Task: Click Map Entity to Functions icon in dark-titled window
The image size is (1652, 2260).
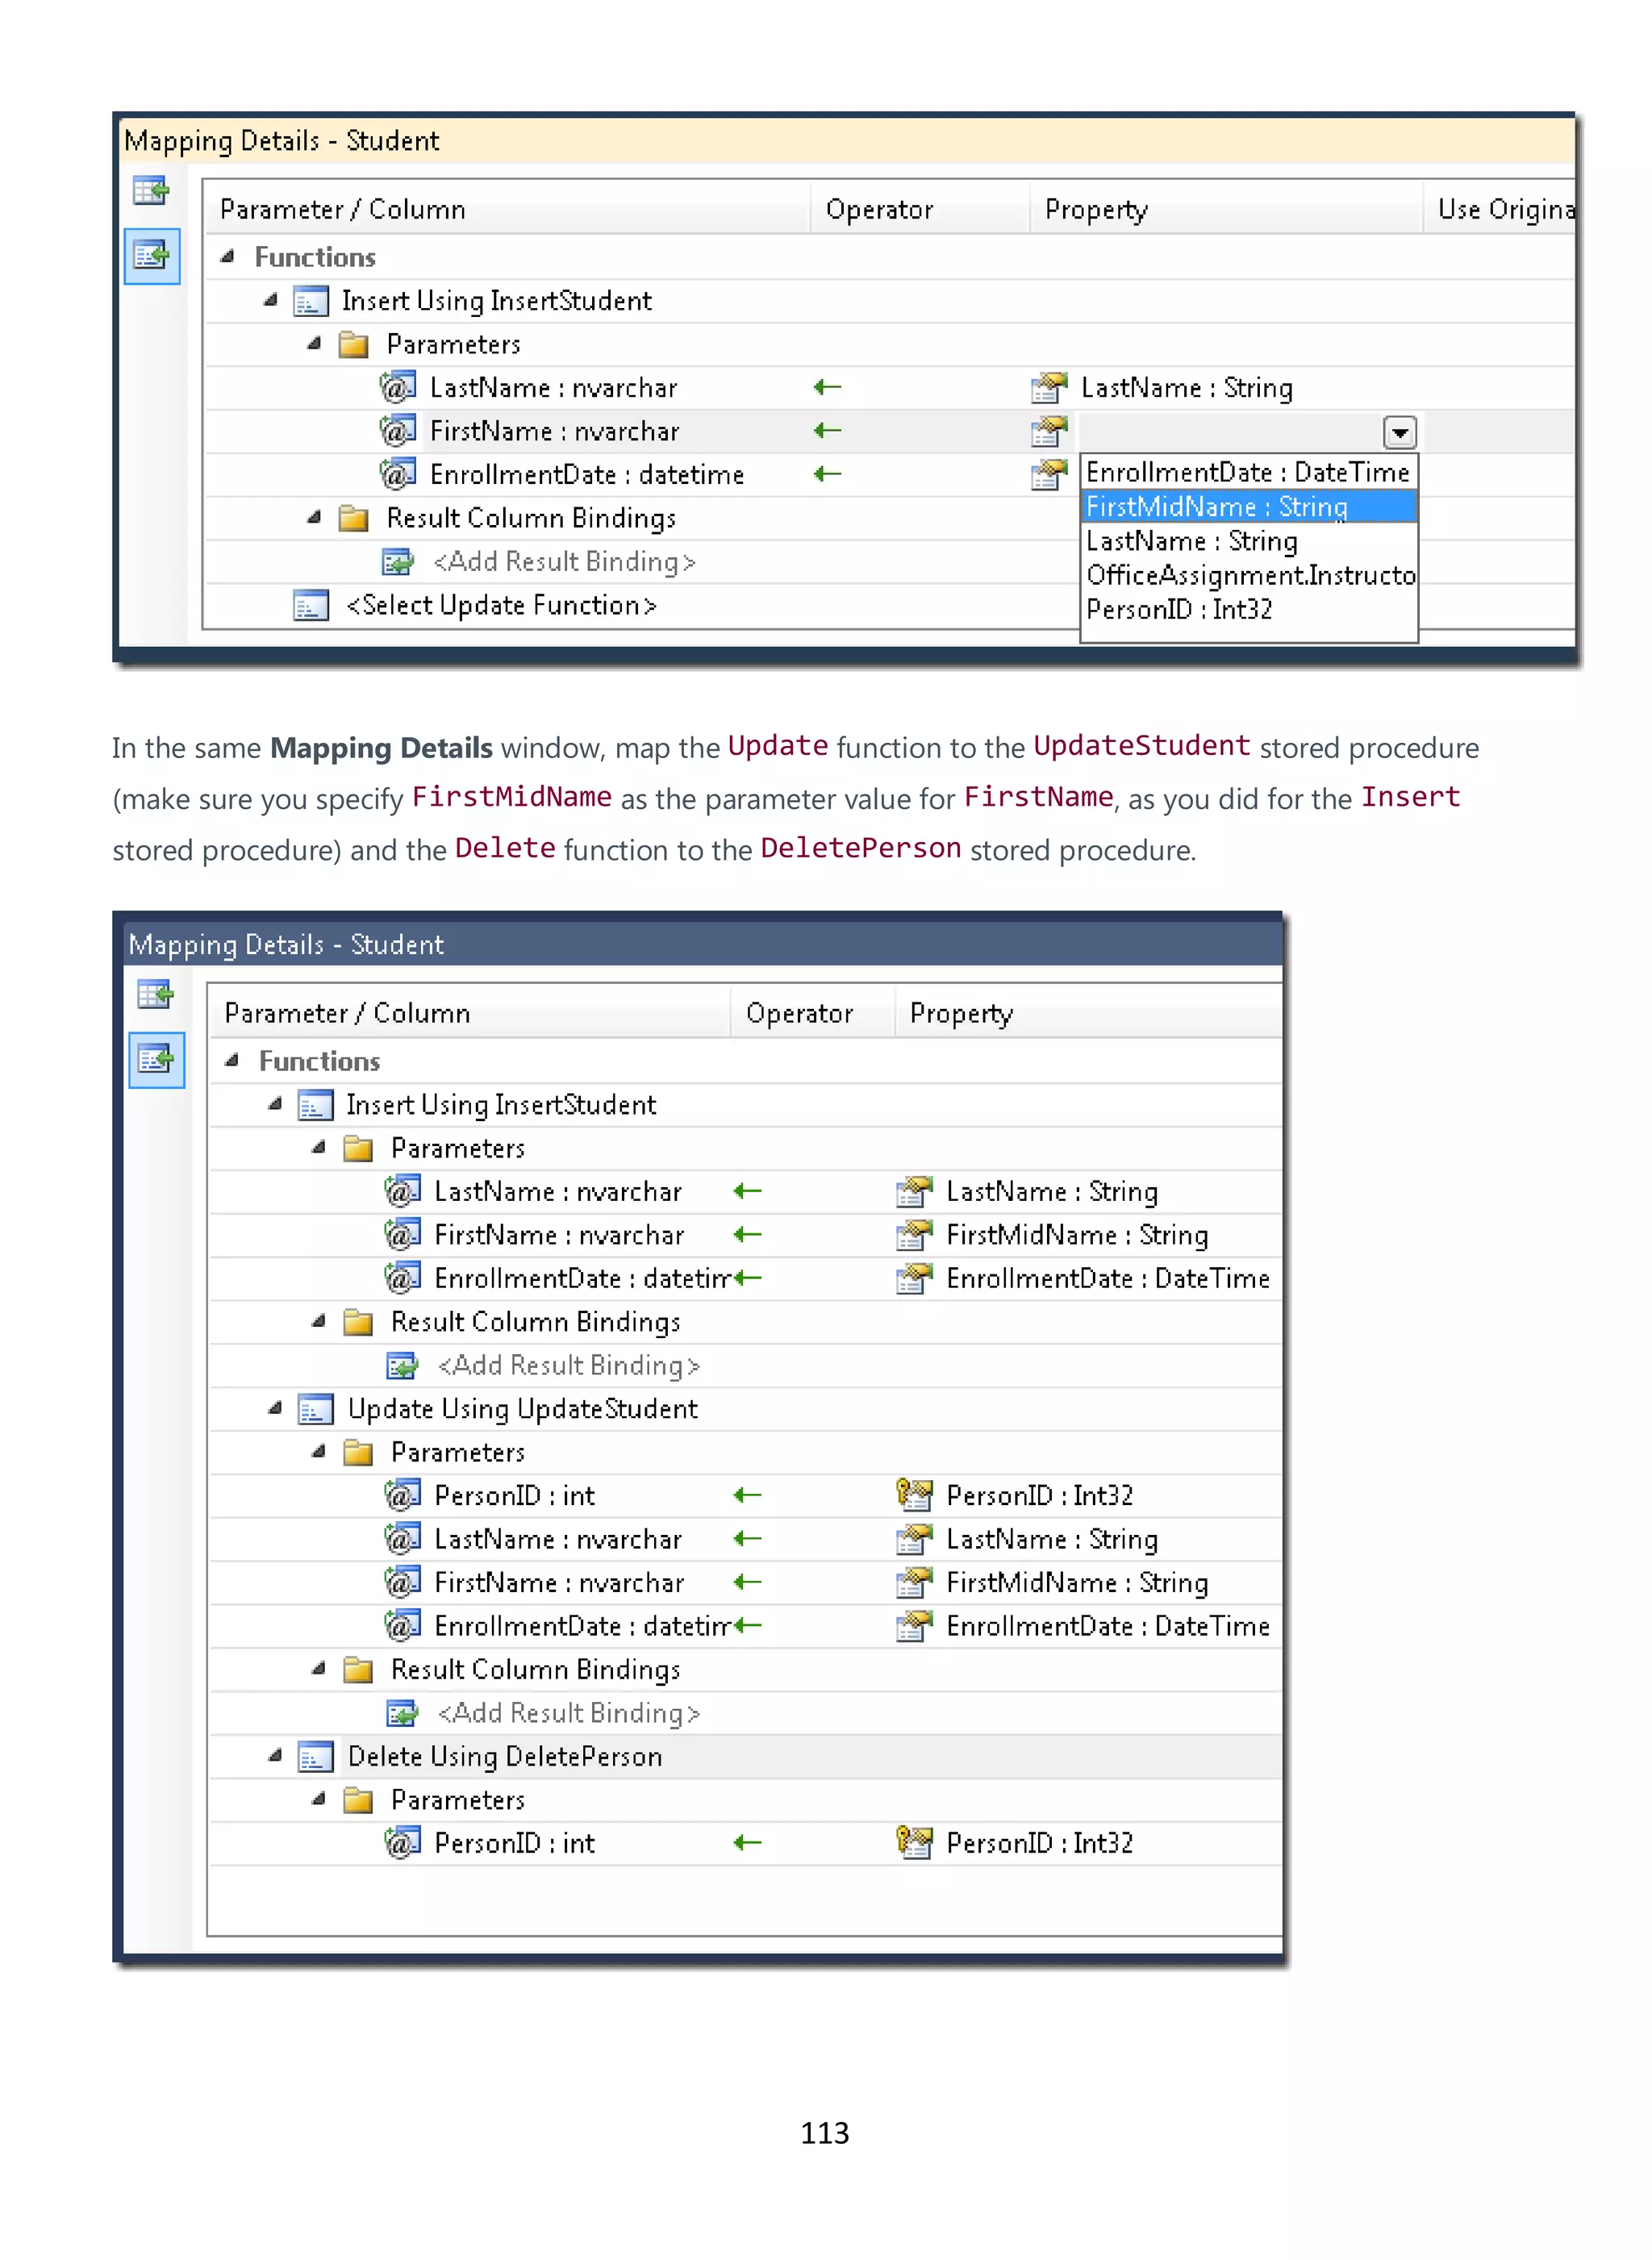Action: pos(156,1059)
